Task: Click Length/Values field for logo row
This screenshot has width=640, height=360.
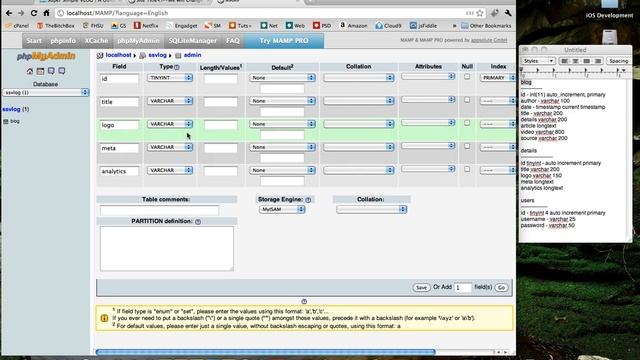Action: [220, 125]
